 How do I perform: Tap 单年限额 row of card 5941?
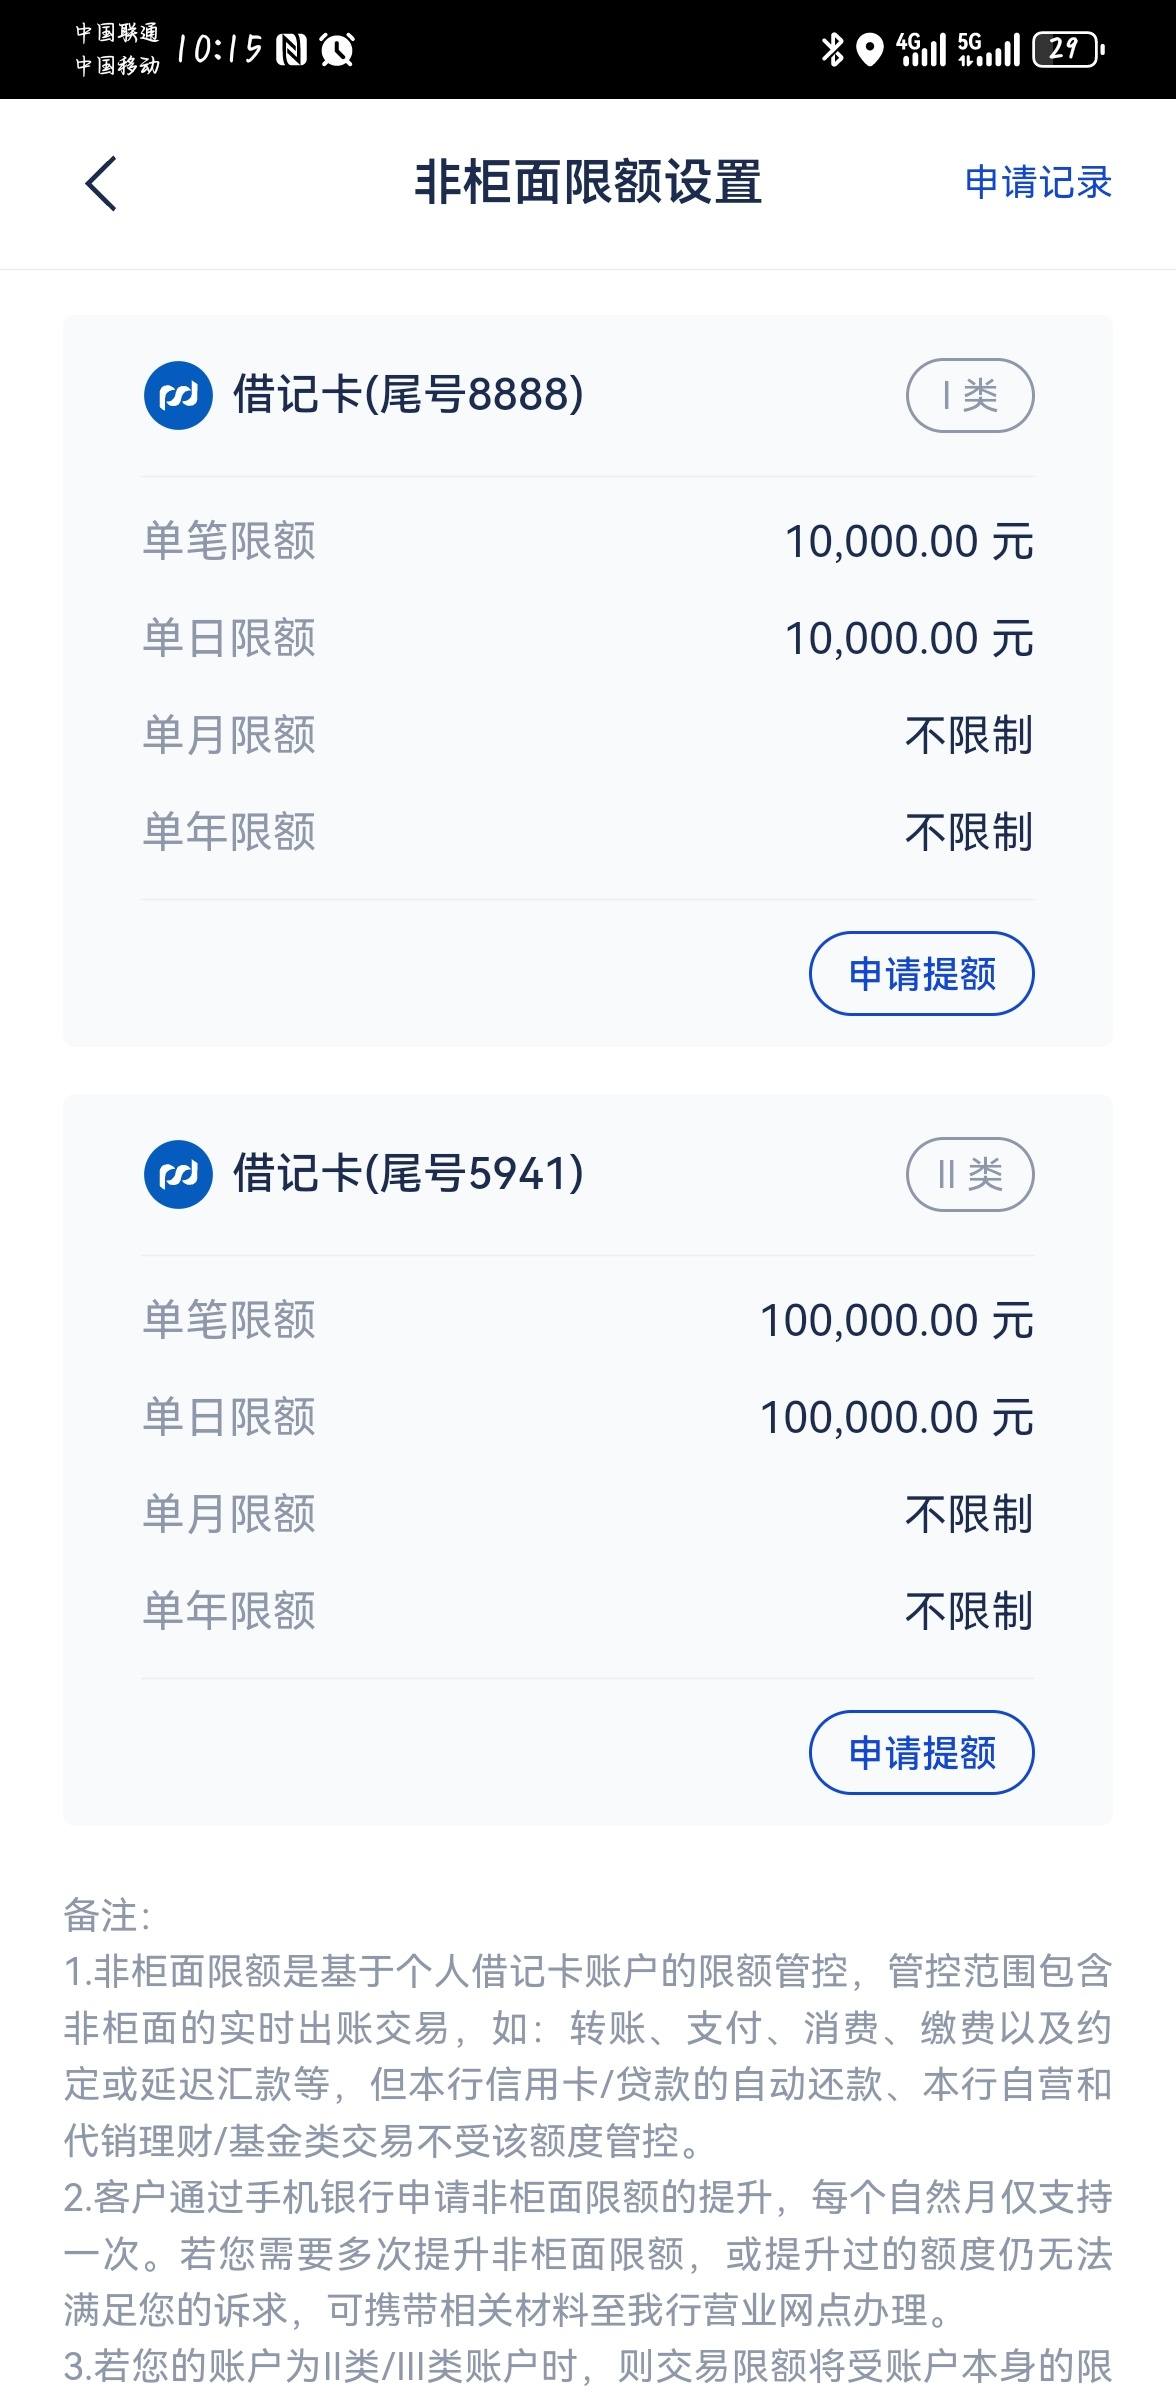[x=587, y=1611]
